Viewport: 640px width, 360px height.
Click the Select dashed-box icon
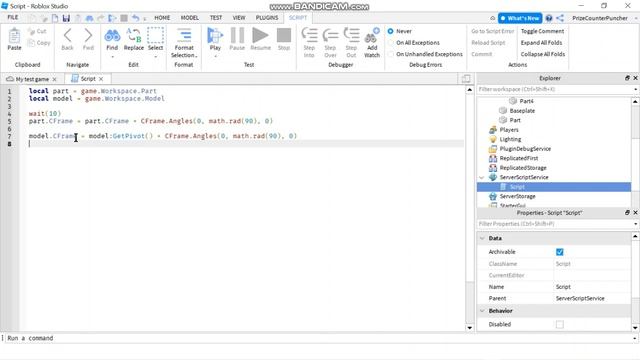coord(156,36)
